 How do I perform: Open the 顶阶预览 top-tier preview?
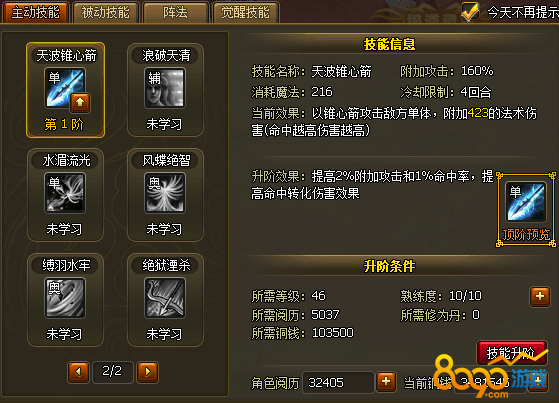pyautogui.click(x=526, y=209)
